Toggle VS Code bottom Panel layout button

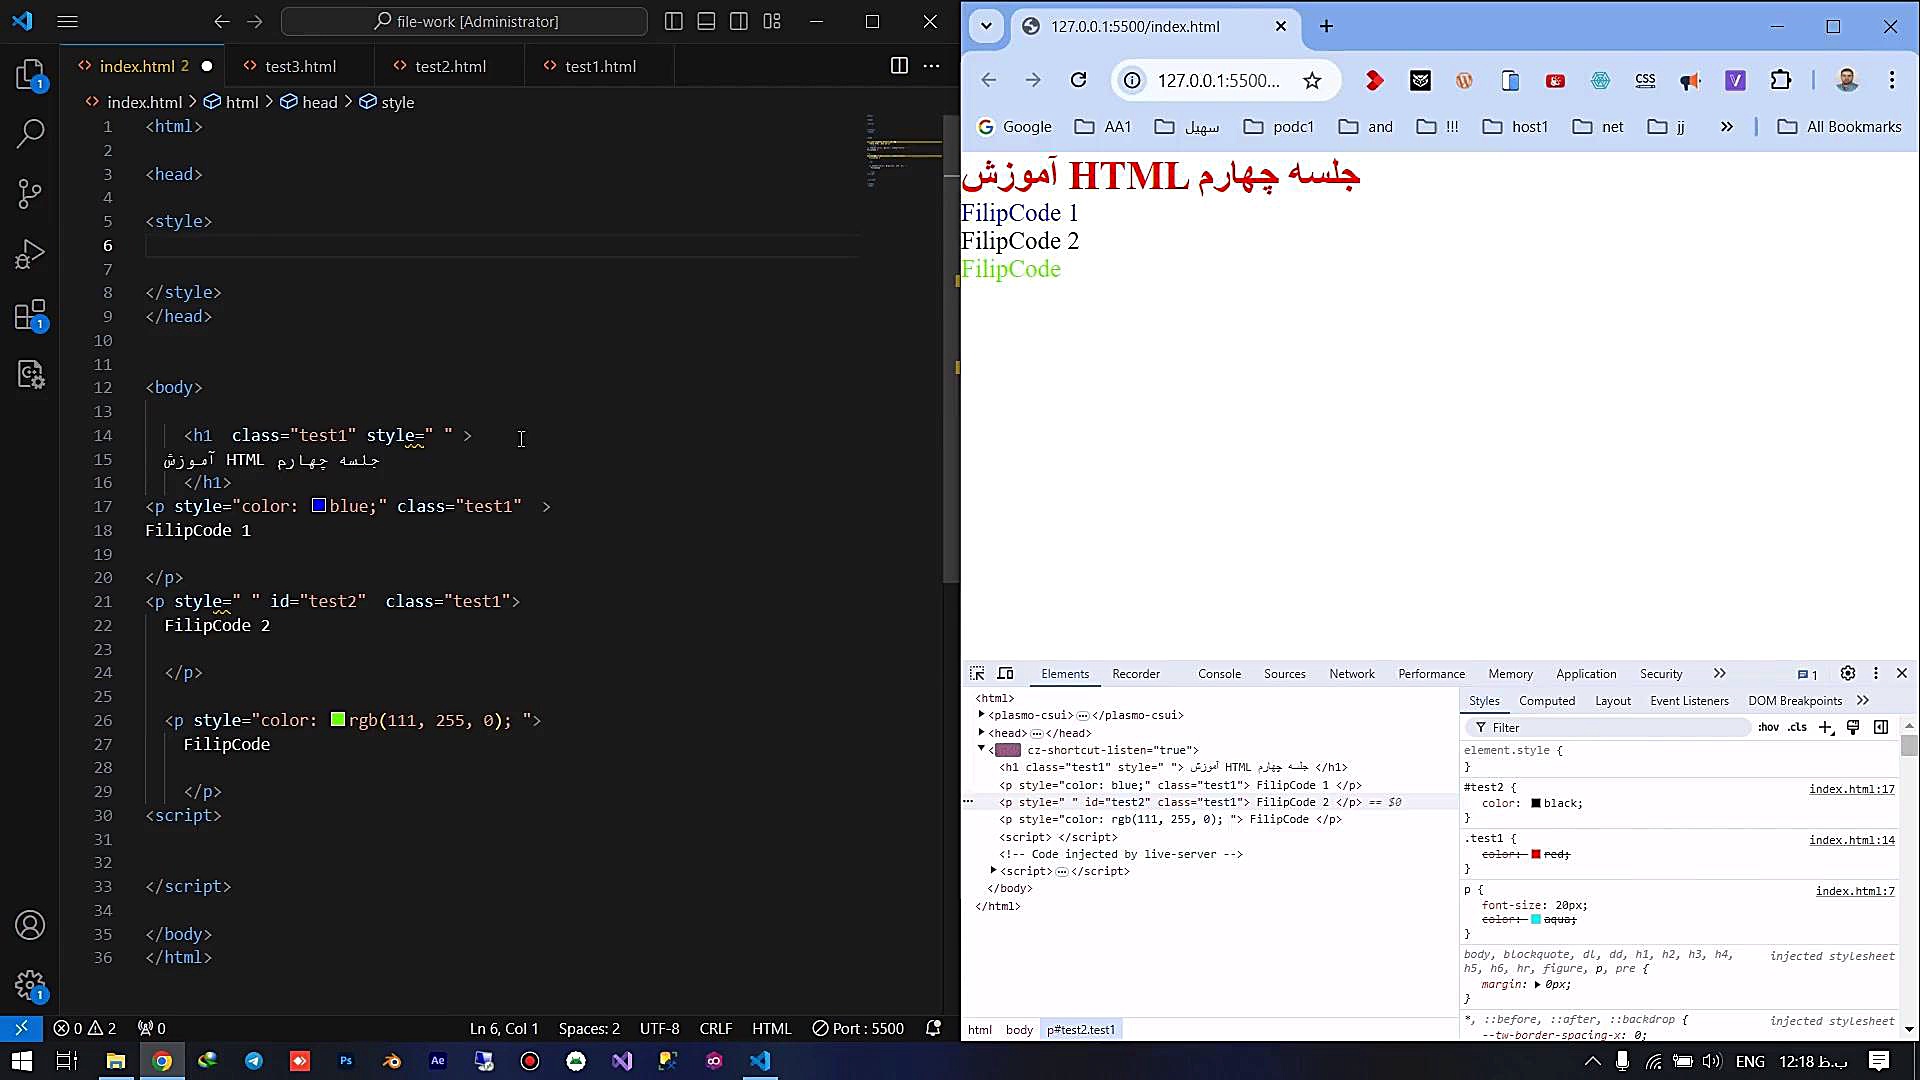point(706,21)
